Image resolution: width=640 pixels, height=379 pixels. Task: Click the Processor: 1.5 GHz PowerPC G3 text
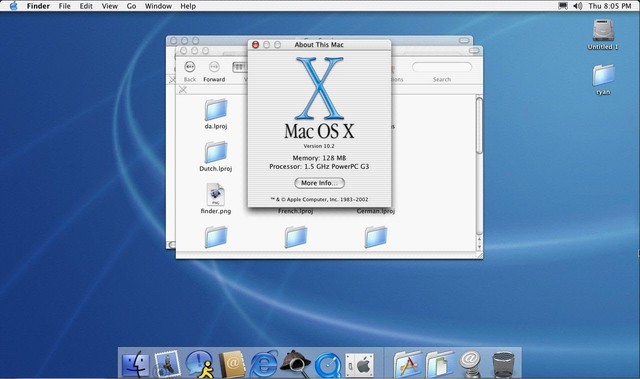point(319,166)
